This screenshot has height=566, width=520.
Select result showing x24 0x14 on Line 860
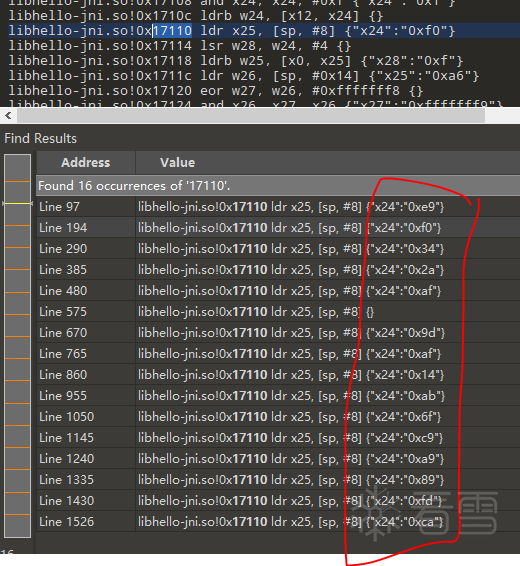278,374
